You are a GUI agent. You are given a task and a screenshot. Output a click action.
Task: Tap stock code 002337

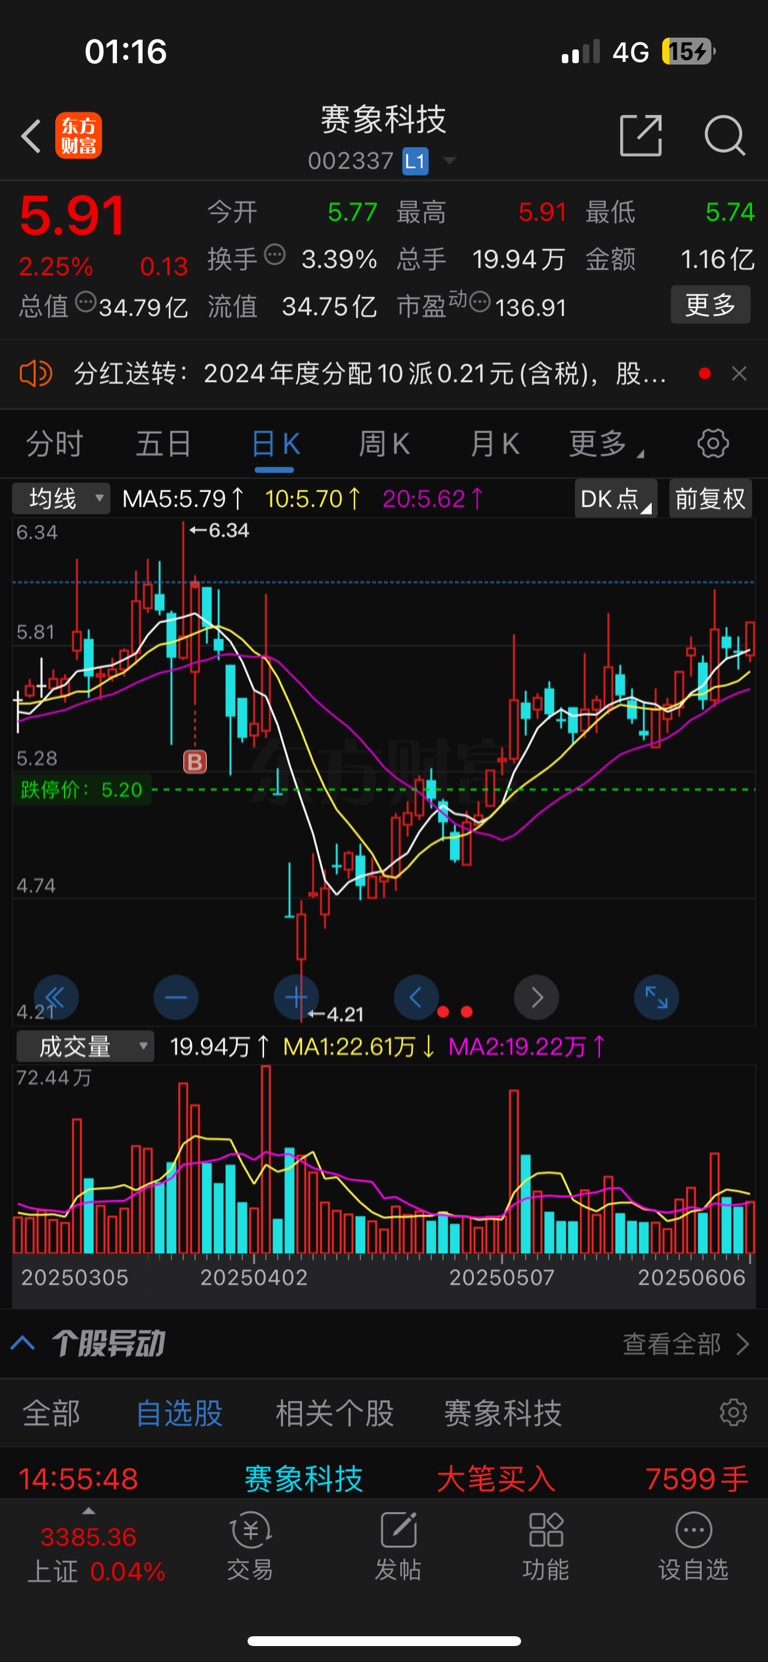pos(351,161)
